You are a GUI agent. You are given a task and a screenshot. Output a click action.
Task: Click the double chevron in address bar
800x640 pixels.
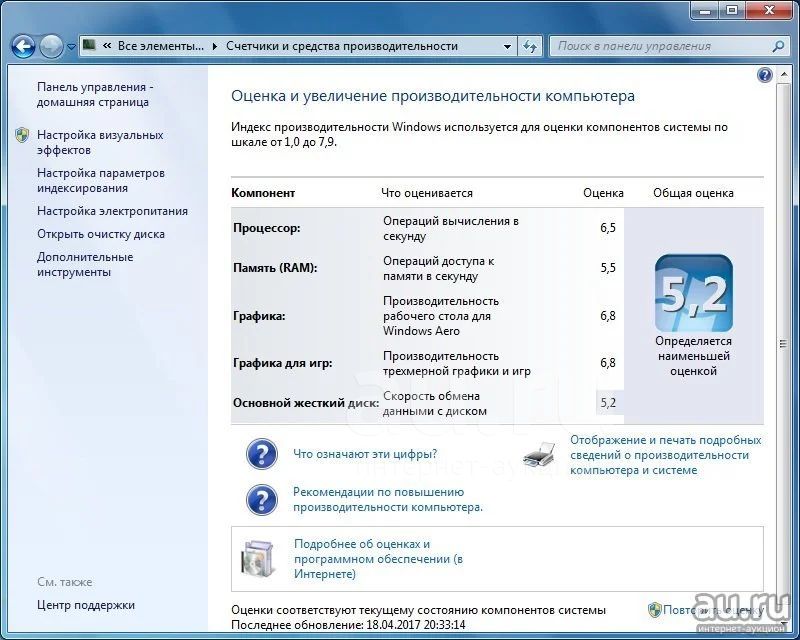click(107, 46)
